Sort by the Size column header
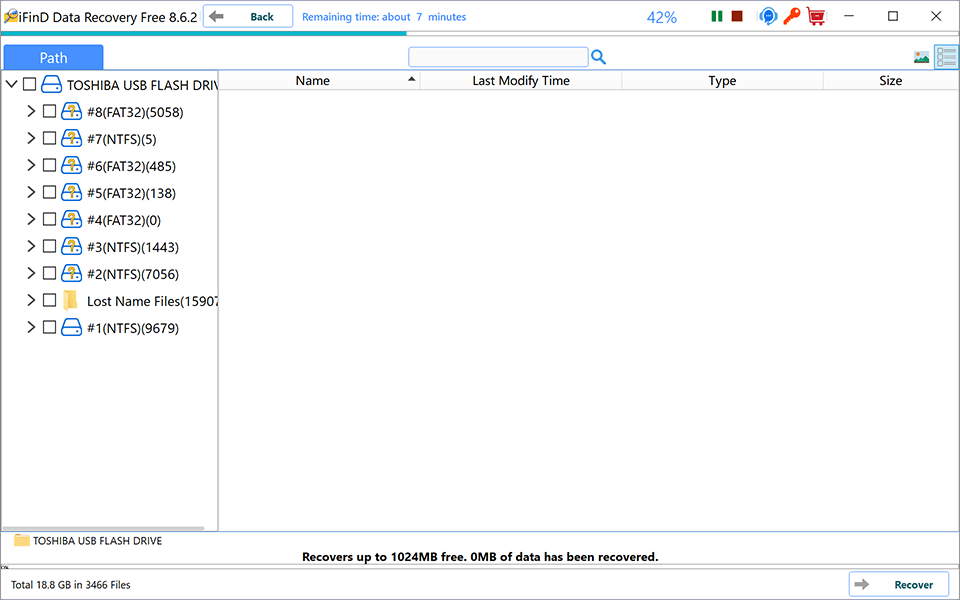960x600 pixels. [891, 81]
